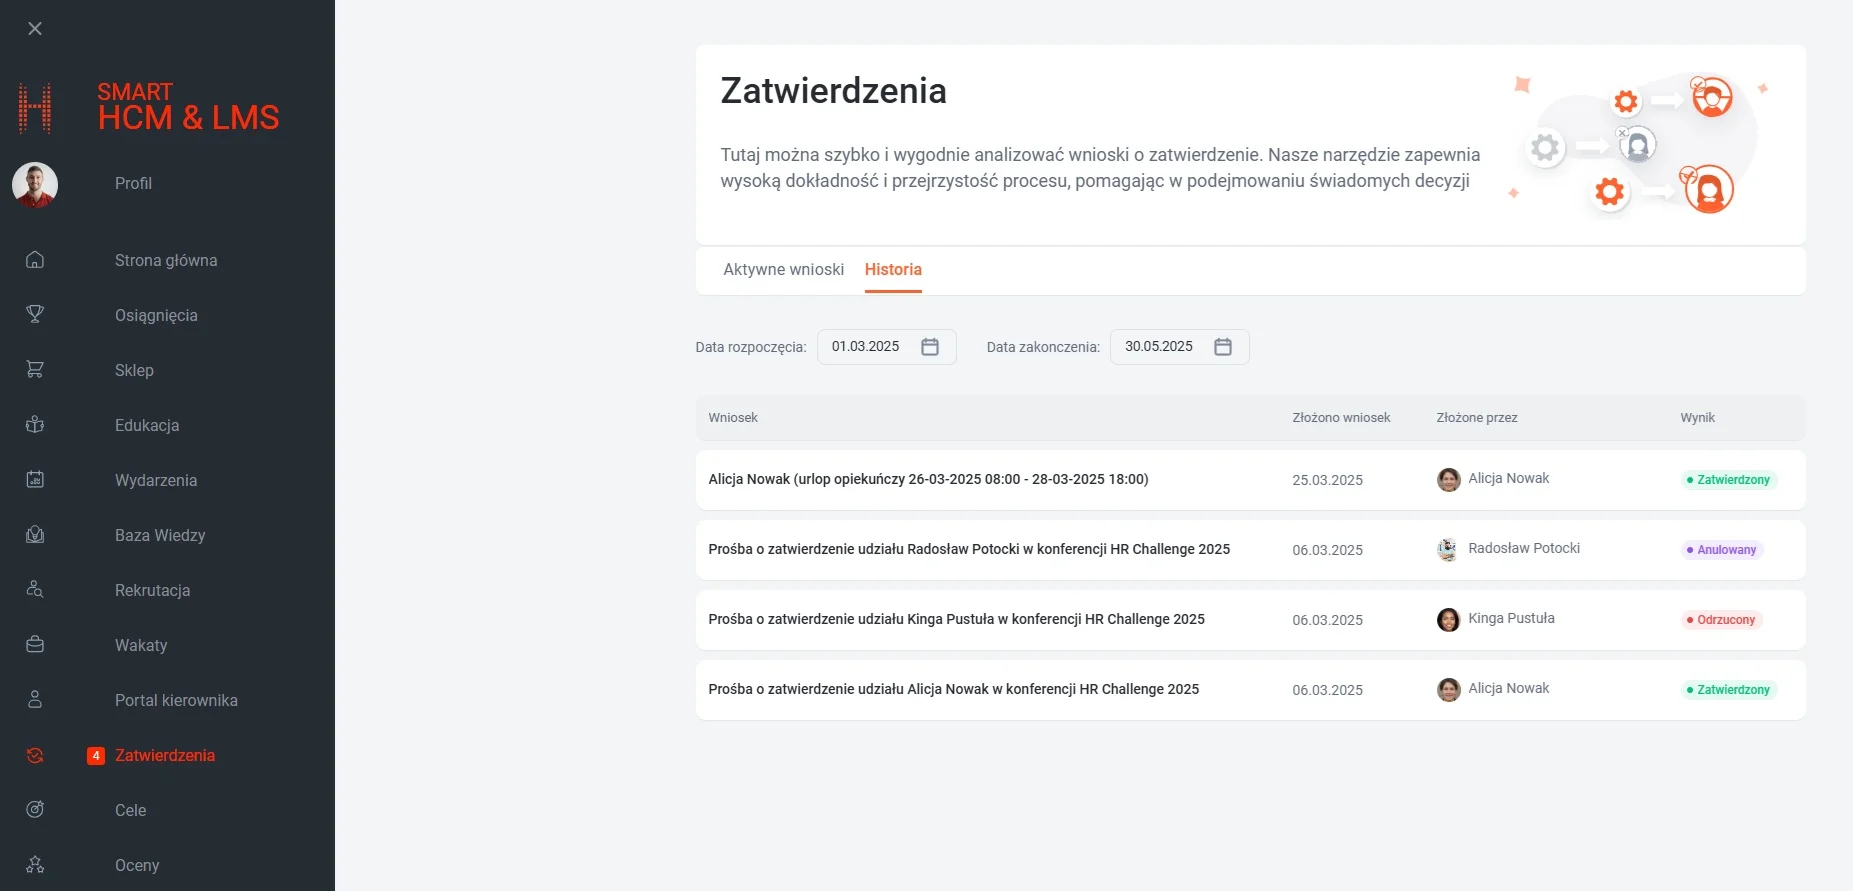Open Alicja Nowak urlop opiekuńczy request
Screen dimensions: 1853x891
(x=928, y=480)
